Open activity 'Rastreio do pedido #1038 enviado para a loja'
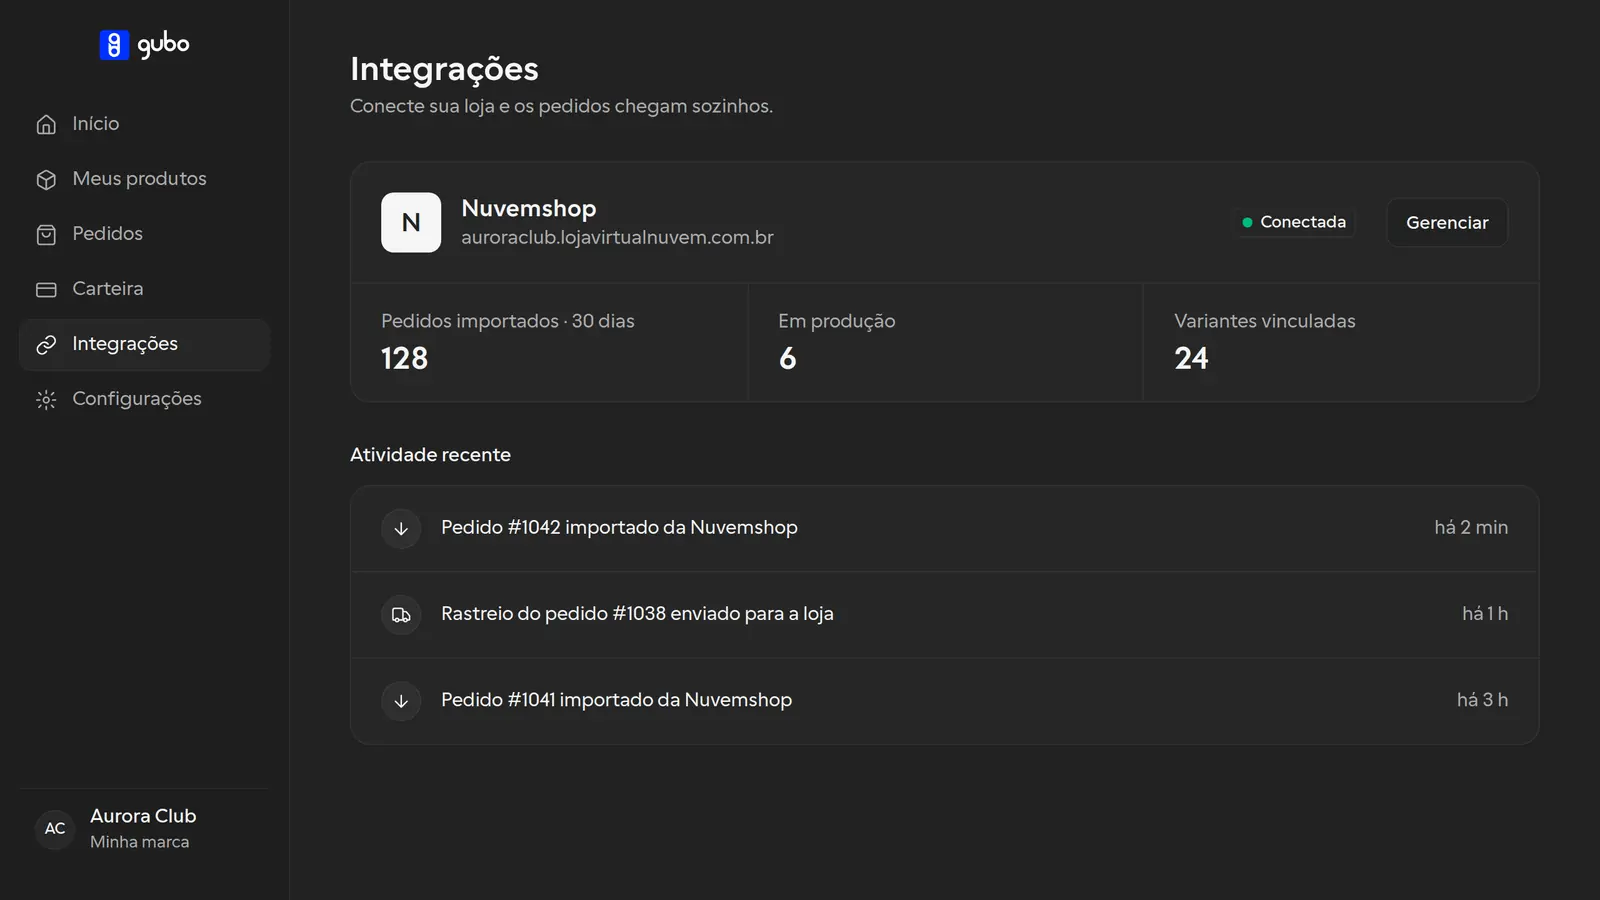 [x=944, y=614]
